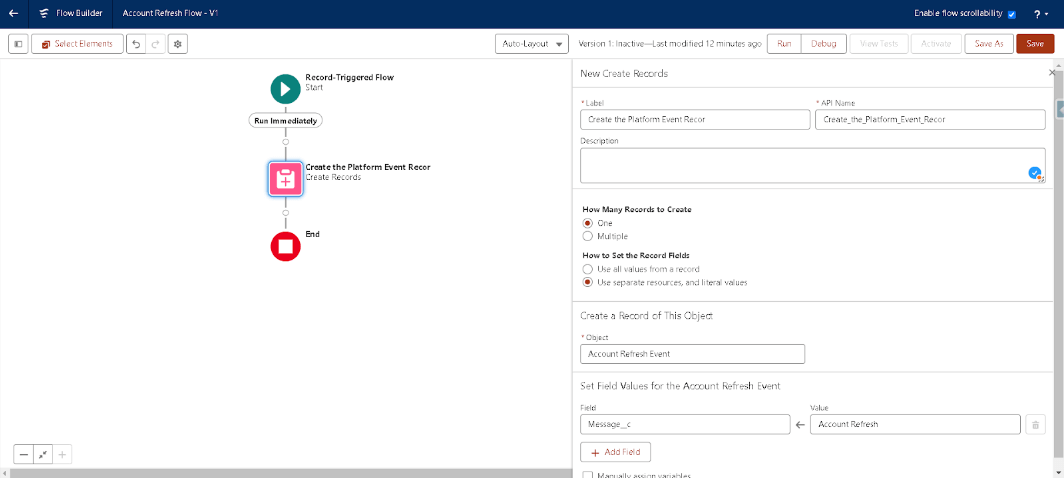
Task: Toggle the toolbox sidebar panel icon
Action: click(18, 43)
